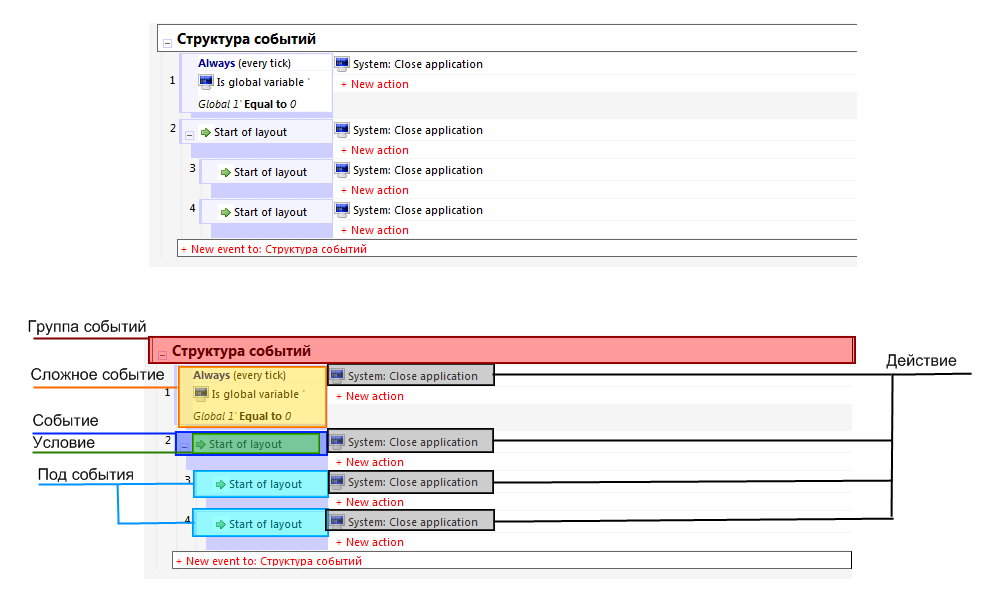Collapse the lower red-highlighted 'Структура событий' group

162,355
